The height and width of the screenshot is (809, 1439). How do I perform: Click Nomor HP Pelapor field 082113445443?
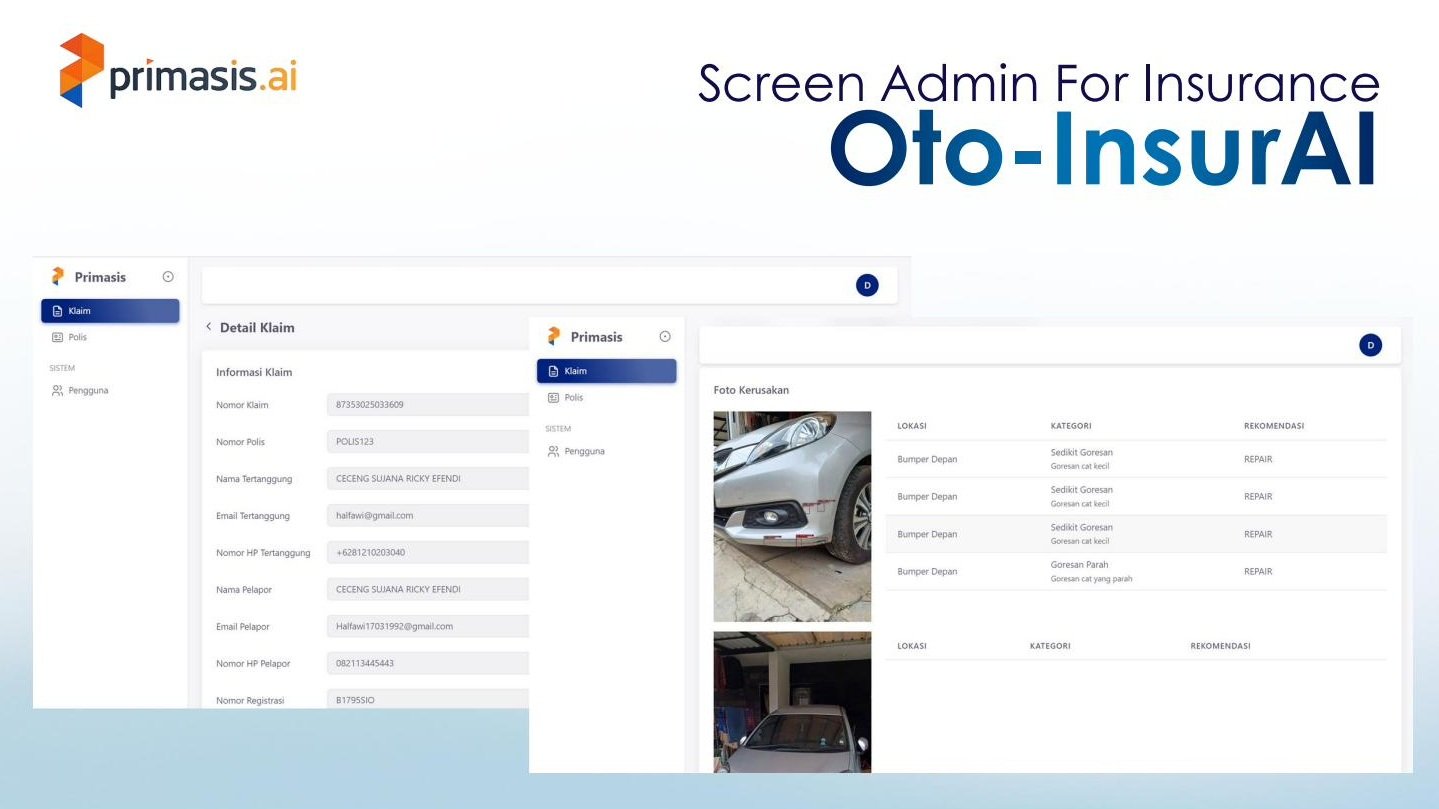point(428,664)
